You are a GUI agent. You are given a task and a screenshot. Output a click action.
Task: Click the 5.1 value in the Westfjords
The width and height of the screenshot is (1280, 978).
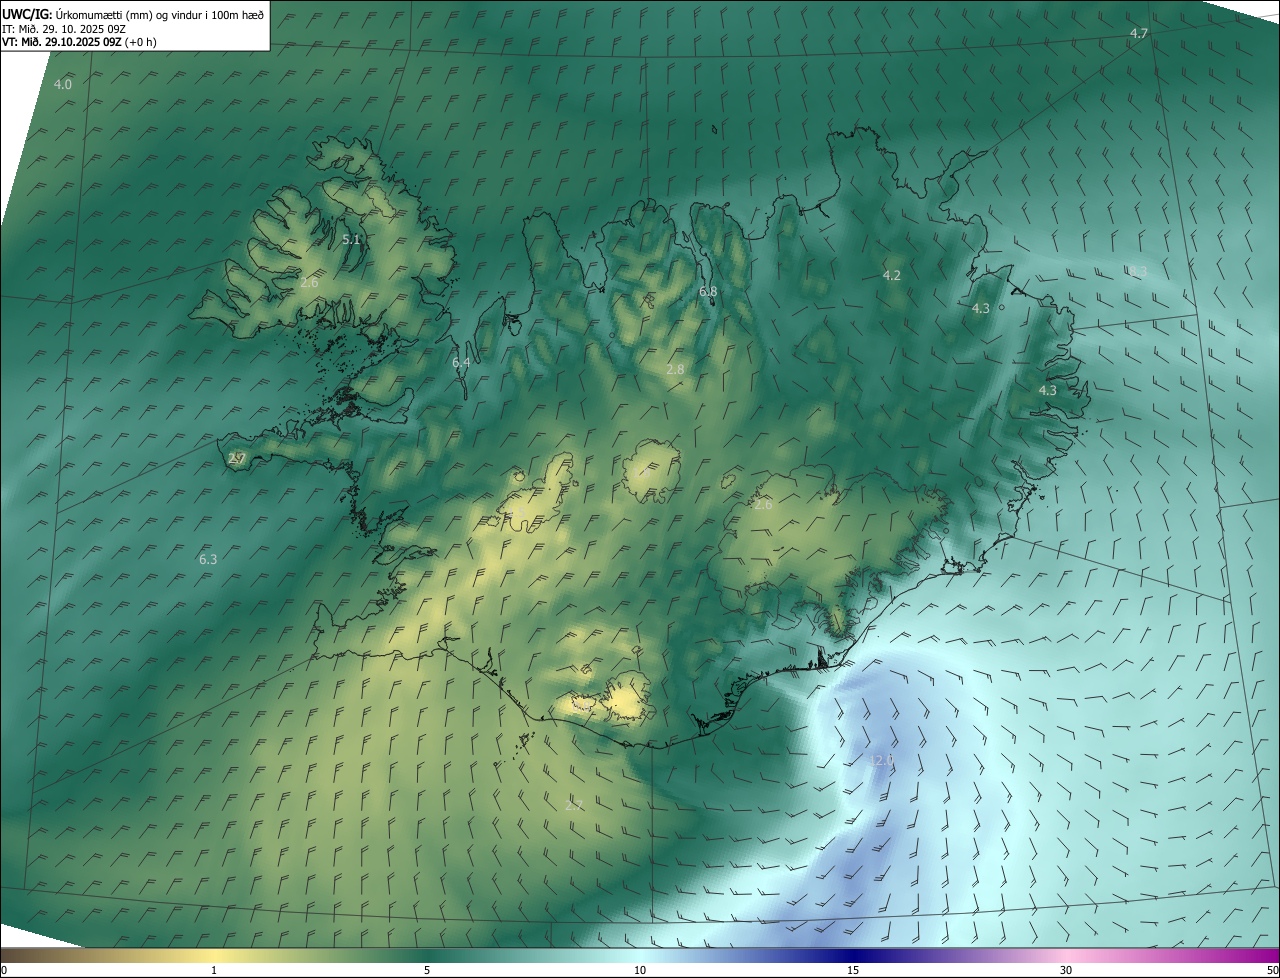pos(351,240)
